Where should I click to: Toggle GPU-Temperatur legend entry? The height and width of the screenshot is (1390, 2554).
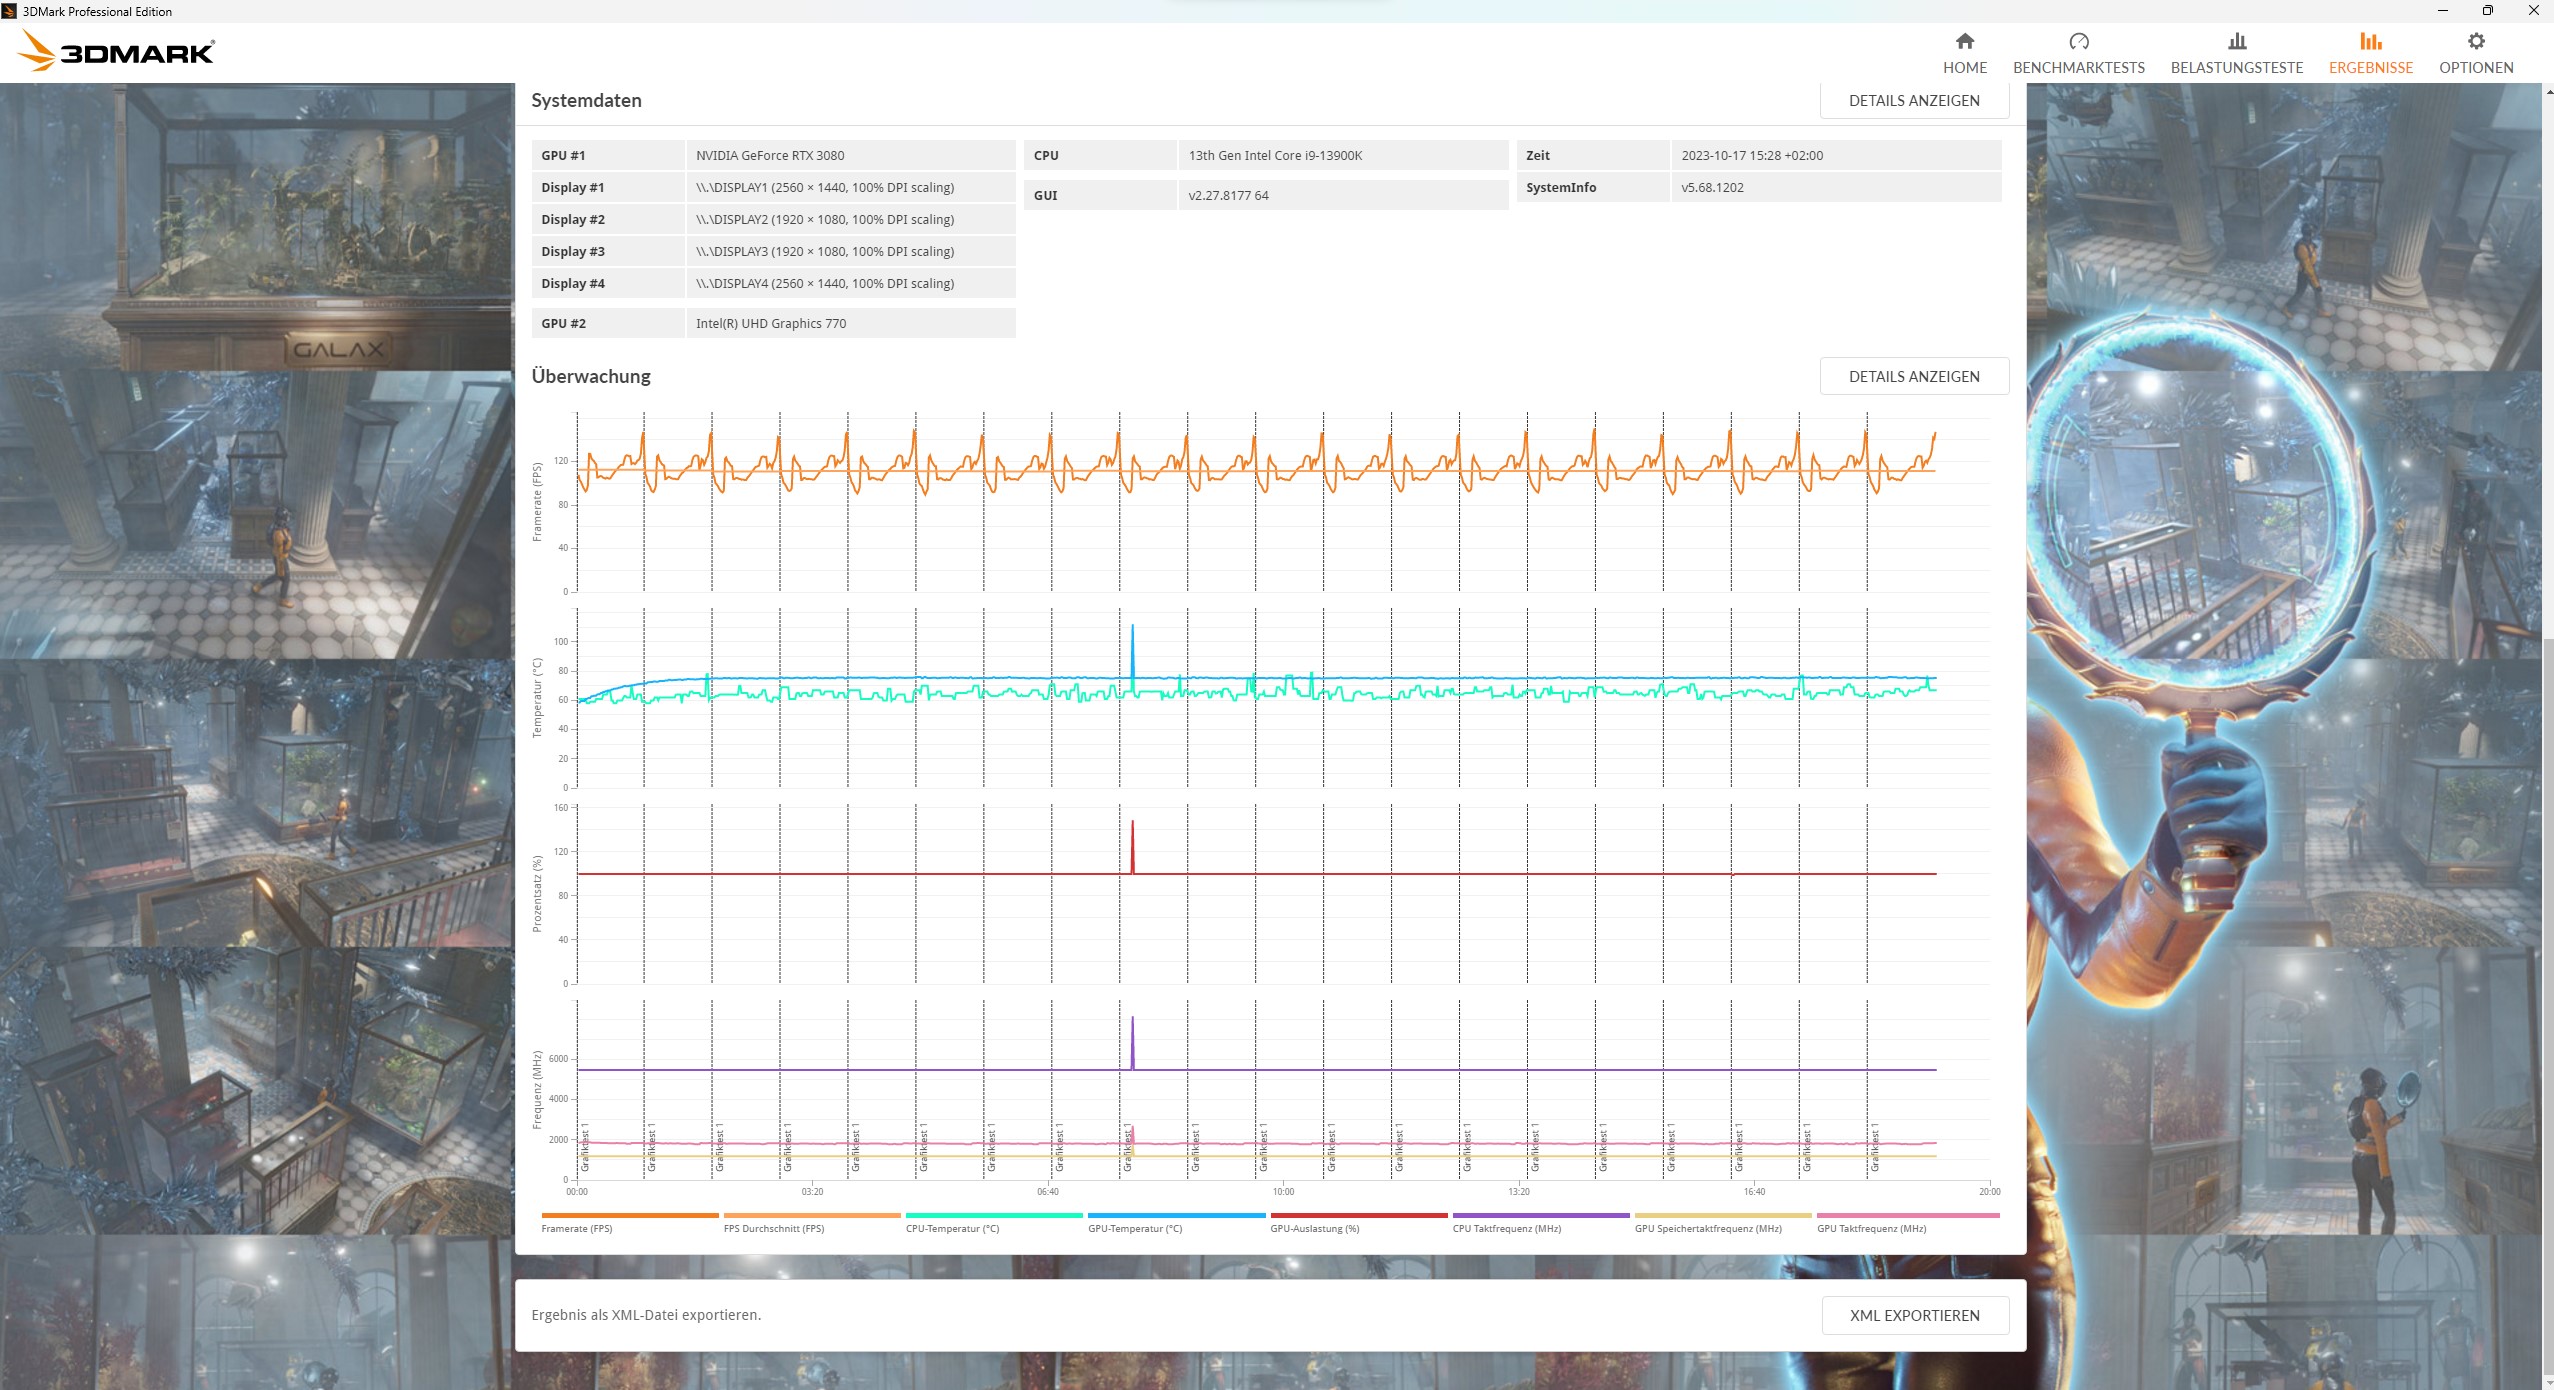tap(1134, 1228)
